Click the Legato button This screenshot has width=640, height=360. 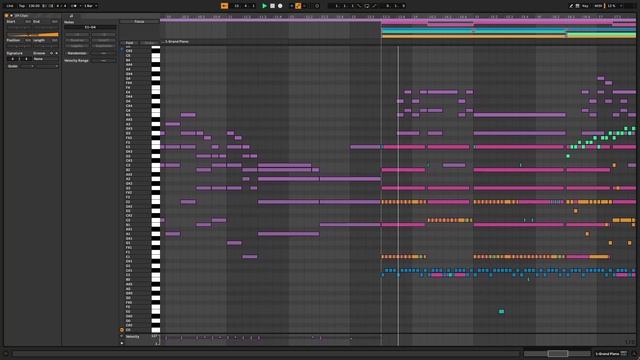click(77, 46)
